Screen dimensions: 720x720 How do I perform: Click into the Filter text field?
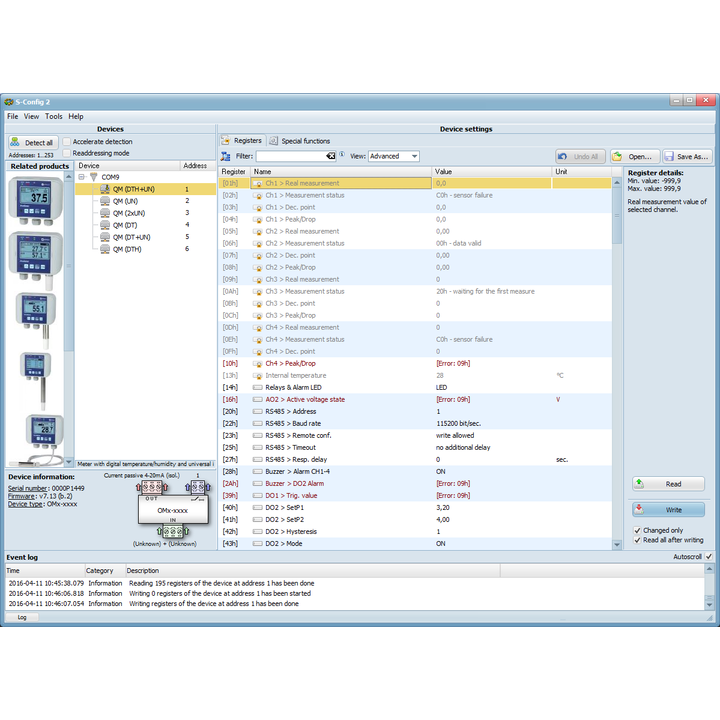pyautogui.click(x=290, y=156)
